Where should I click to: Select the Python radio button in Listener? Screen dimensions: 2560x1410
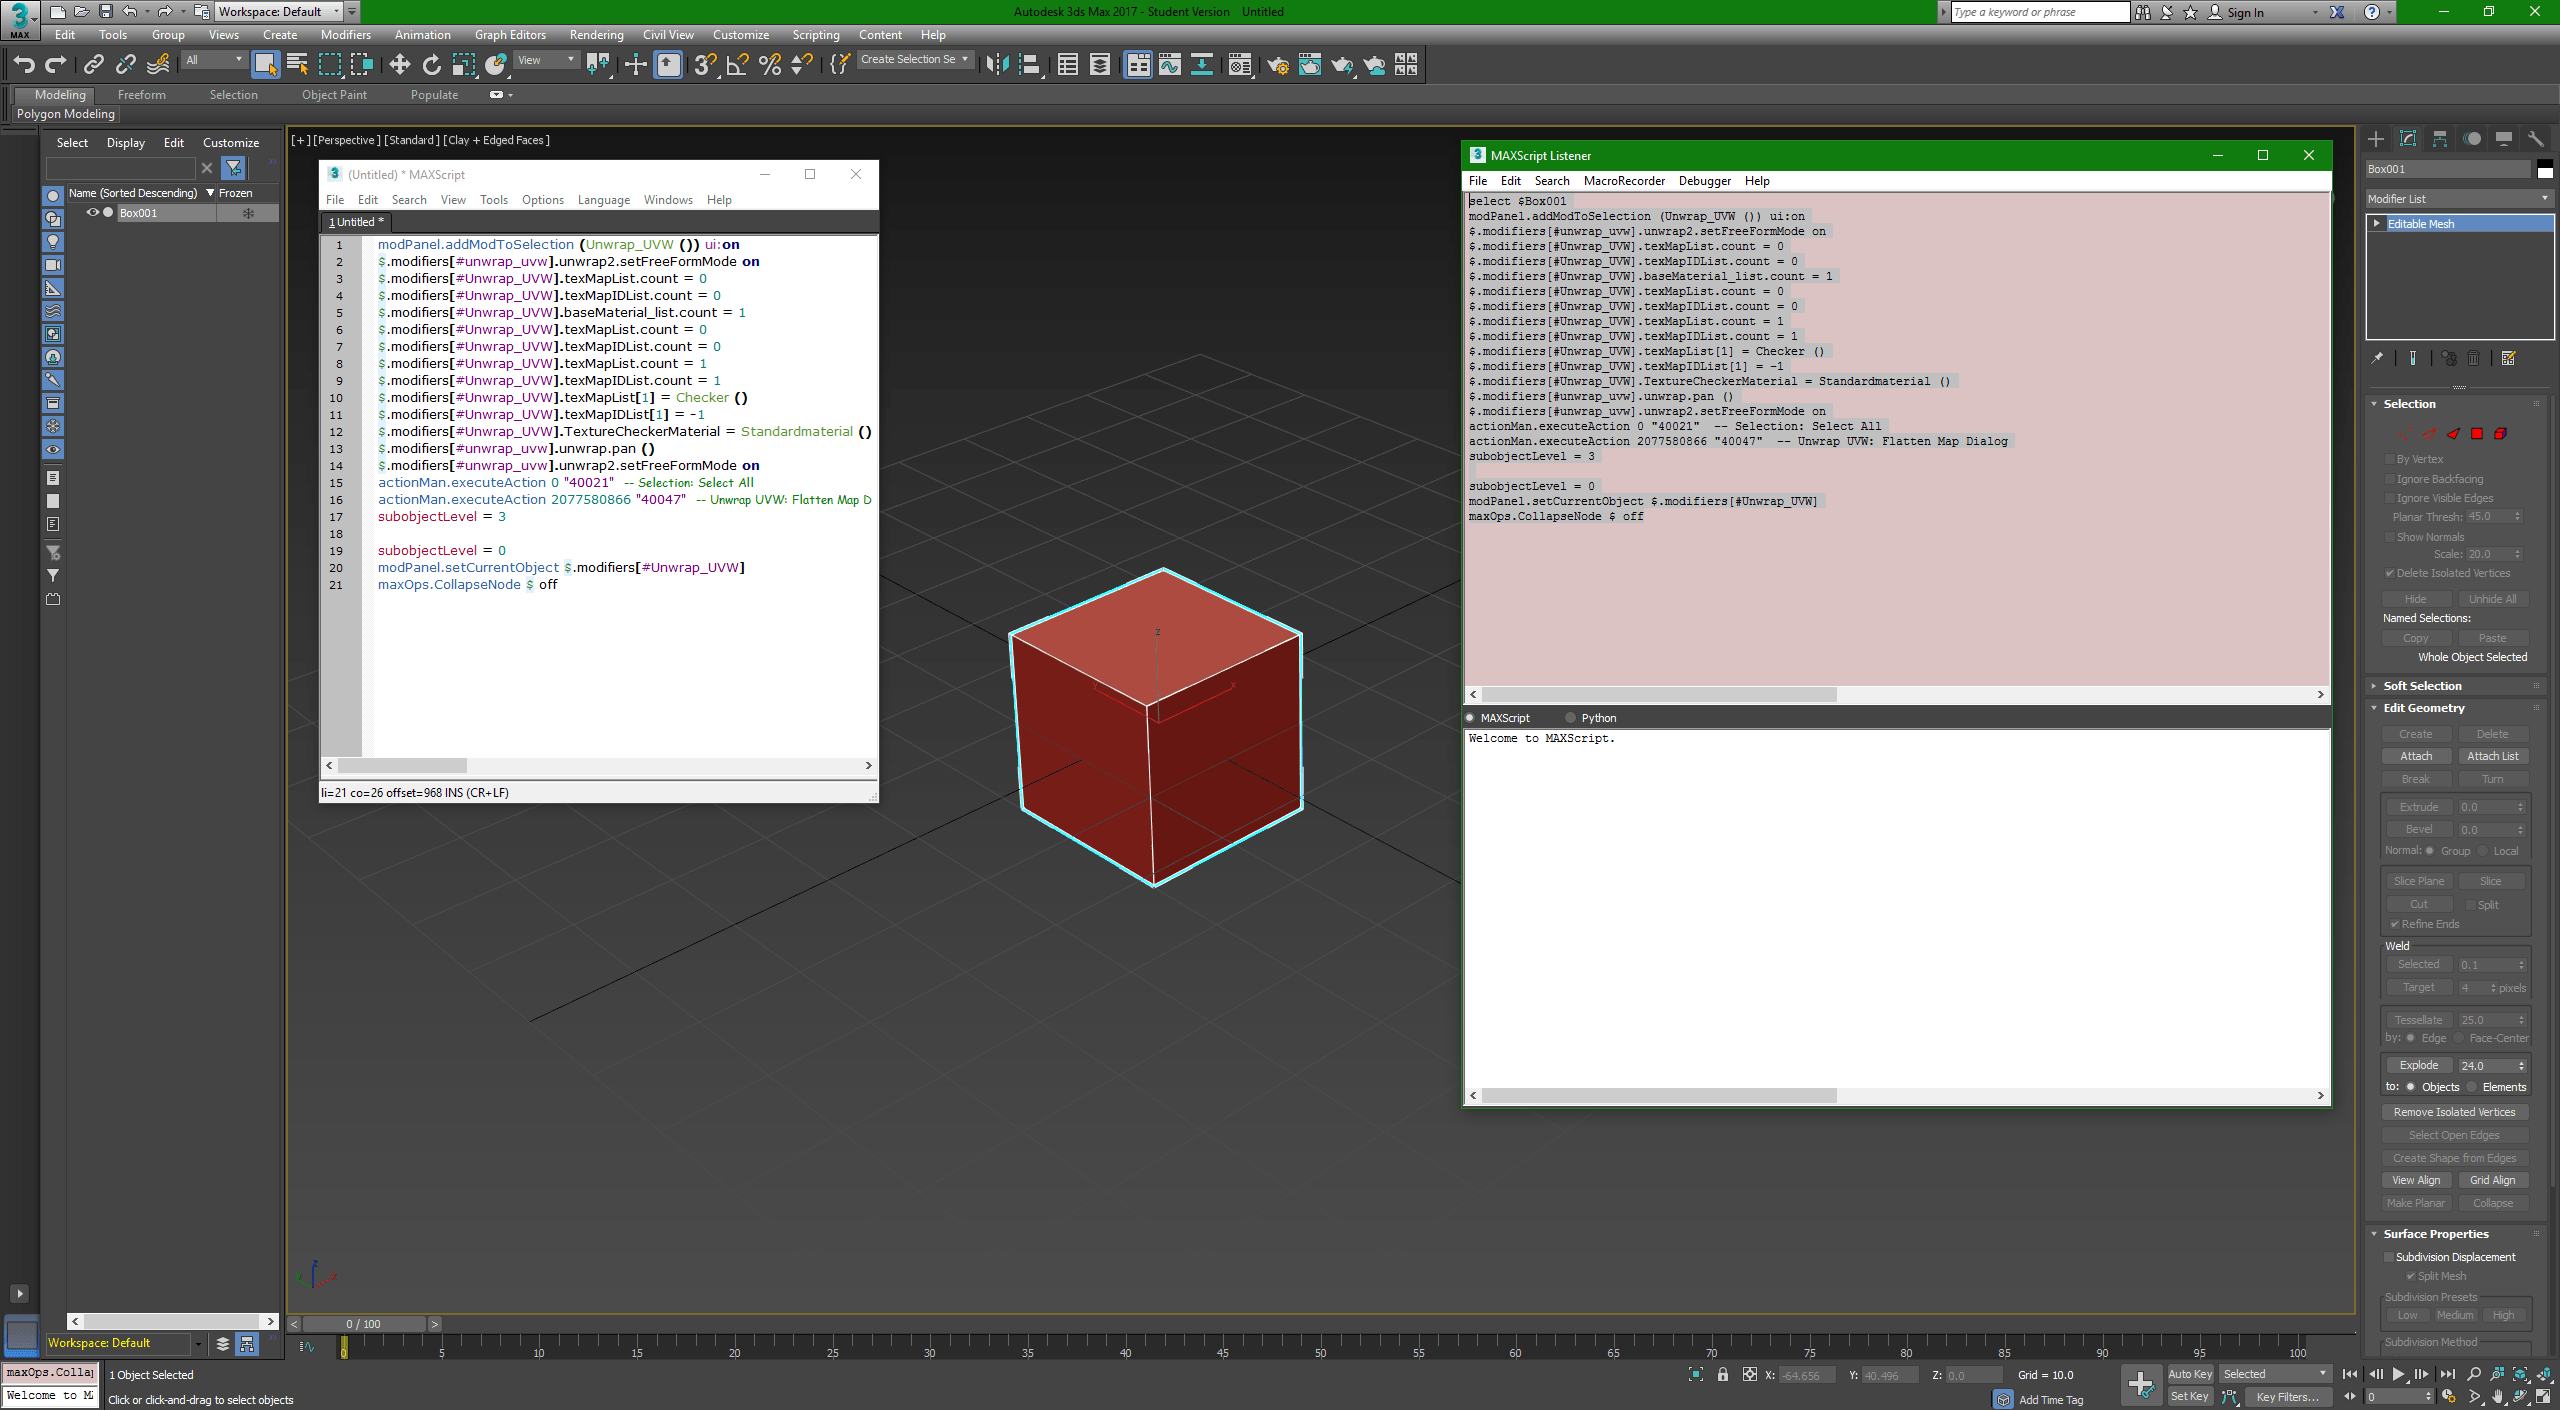tap(1570, 718)
